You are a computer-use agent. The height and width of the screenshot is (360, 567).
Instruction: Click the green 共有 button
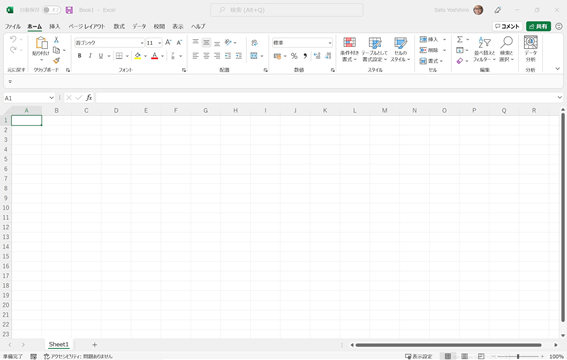click(x=538, y=26)
